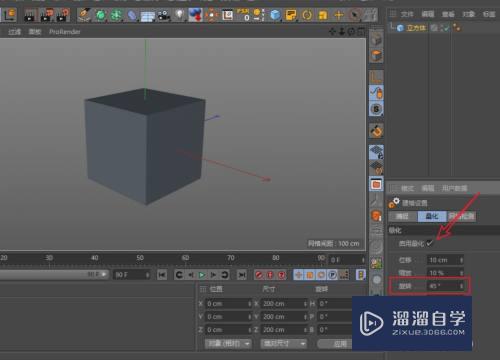Screen dimensions: 500x360
Task: Toggle the enable quantize checkbox
Action: point(429,243)
